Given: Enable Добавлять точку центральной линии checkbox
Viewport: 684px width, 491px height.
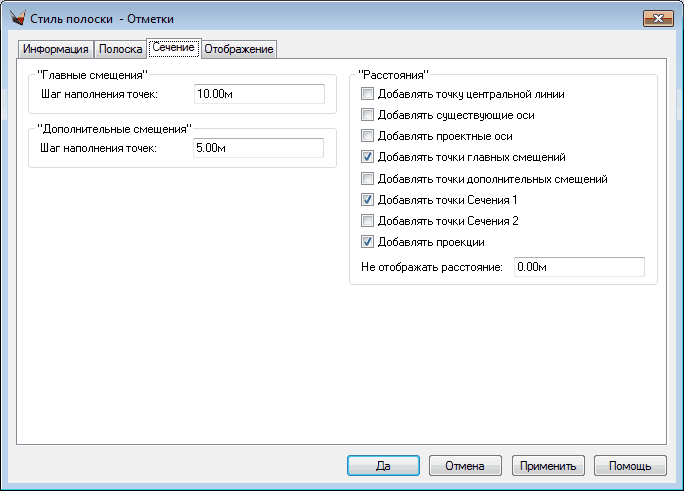Looking at the screenshot, I should click(x=368, y=94).
